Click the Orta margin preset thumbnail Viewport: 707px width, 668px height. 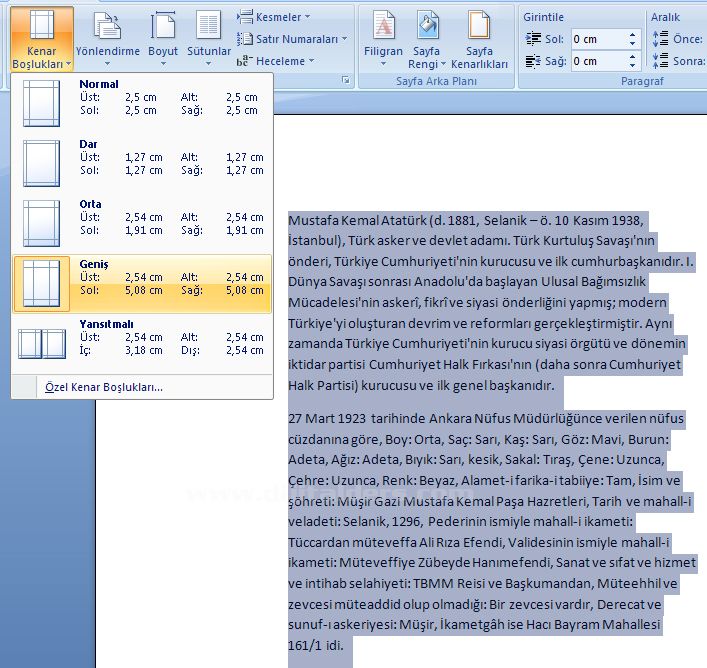pos(41,223)
